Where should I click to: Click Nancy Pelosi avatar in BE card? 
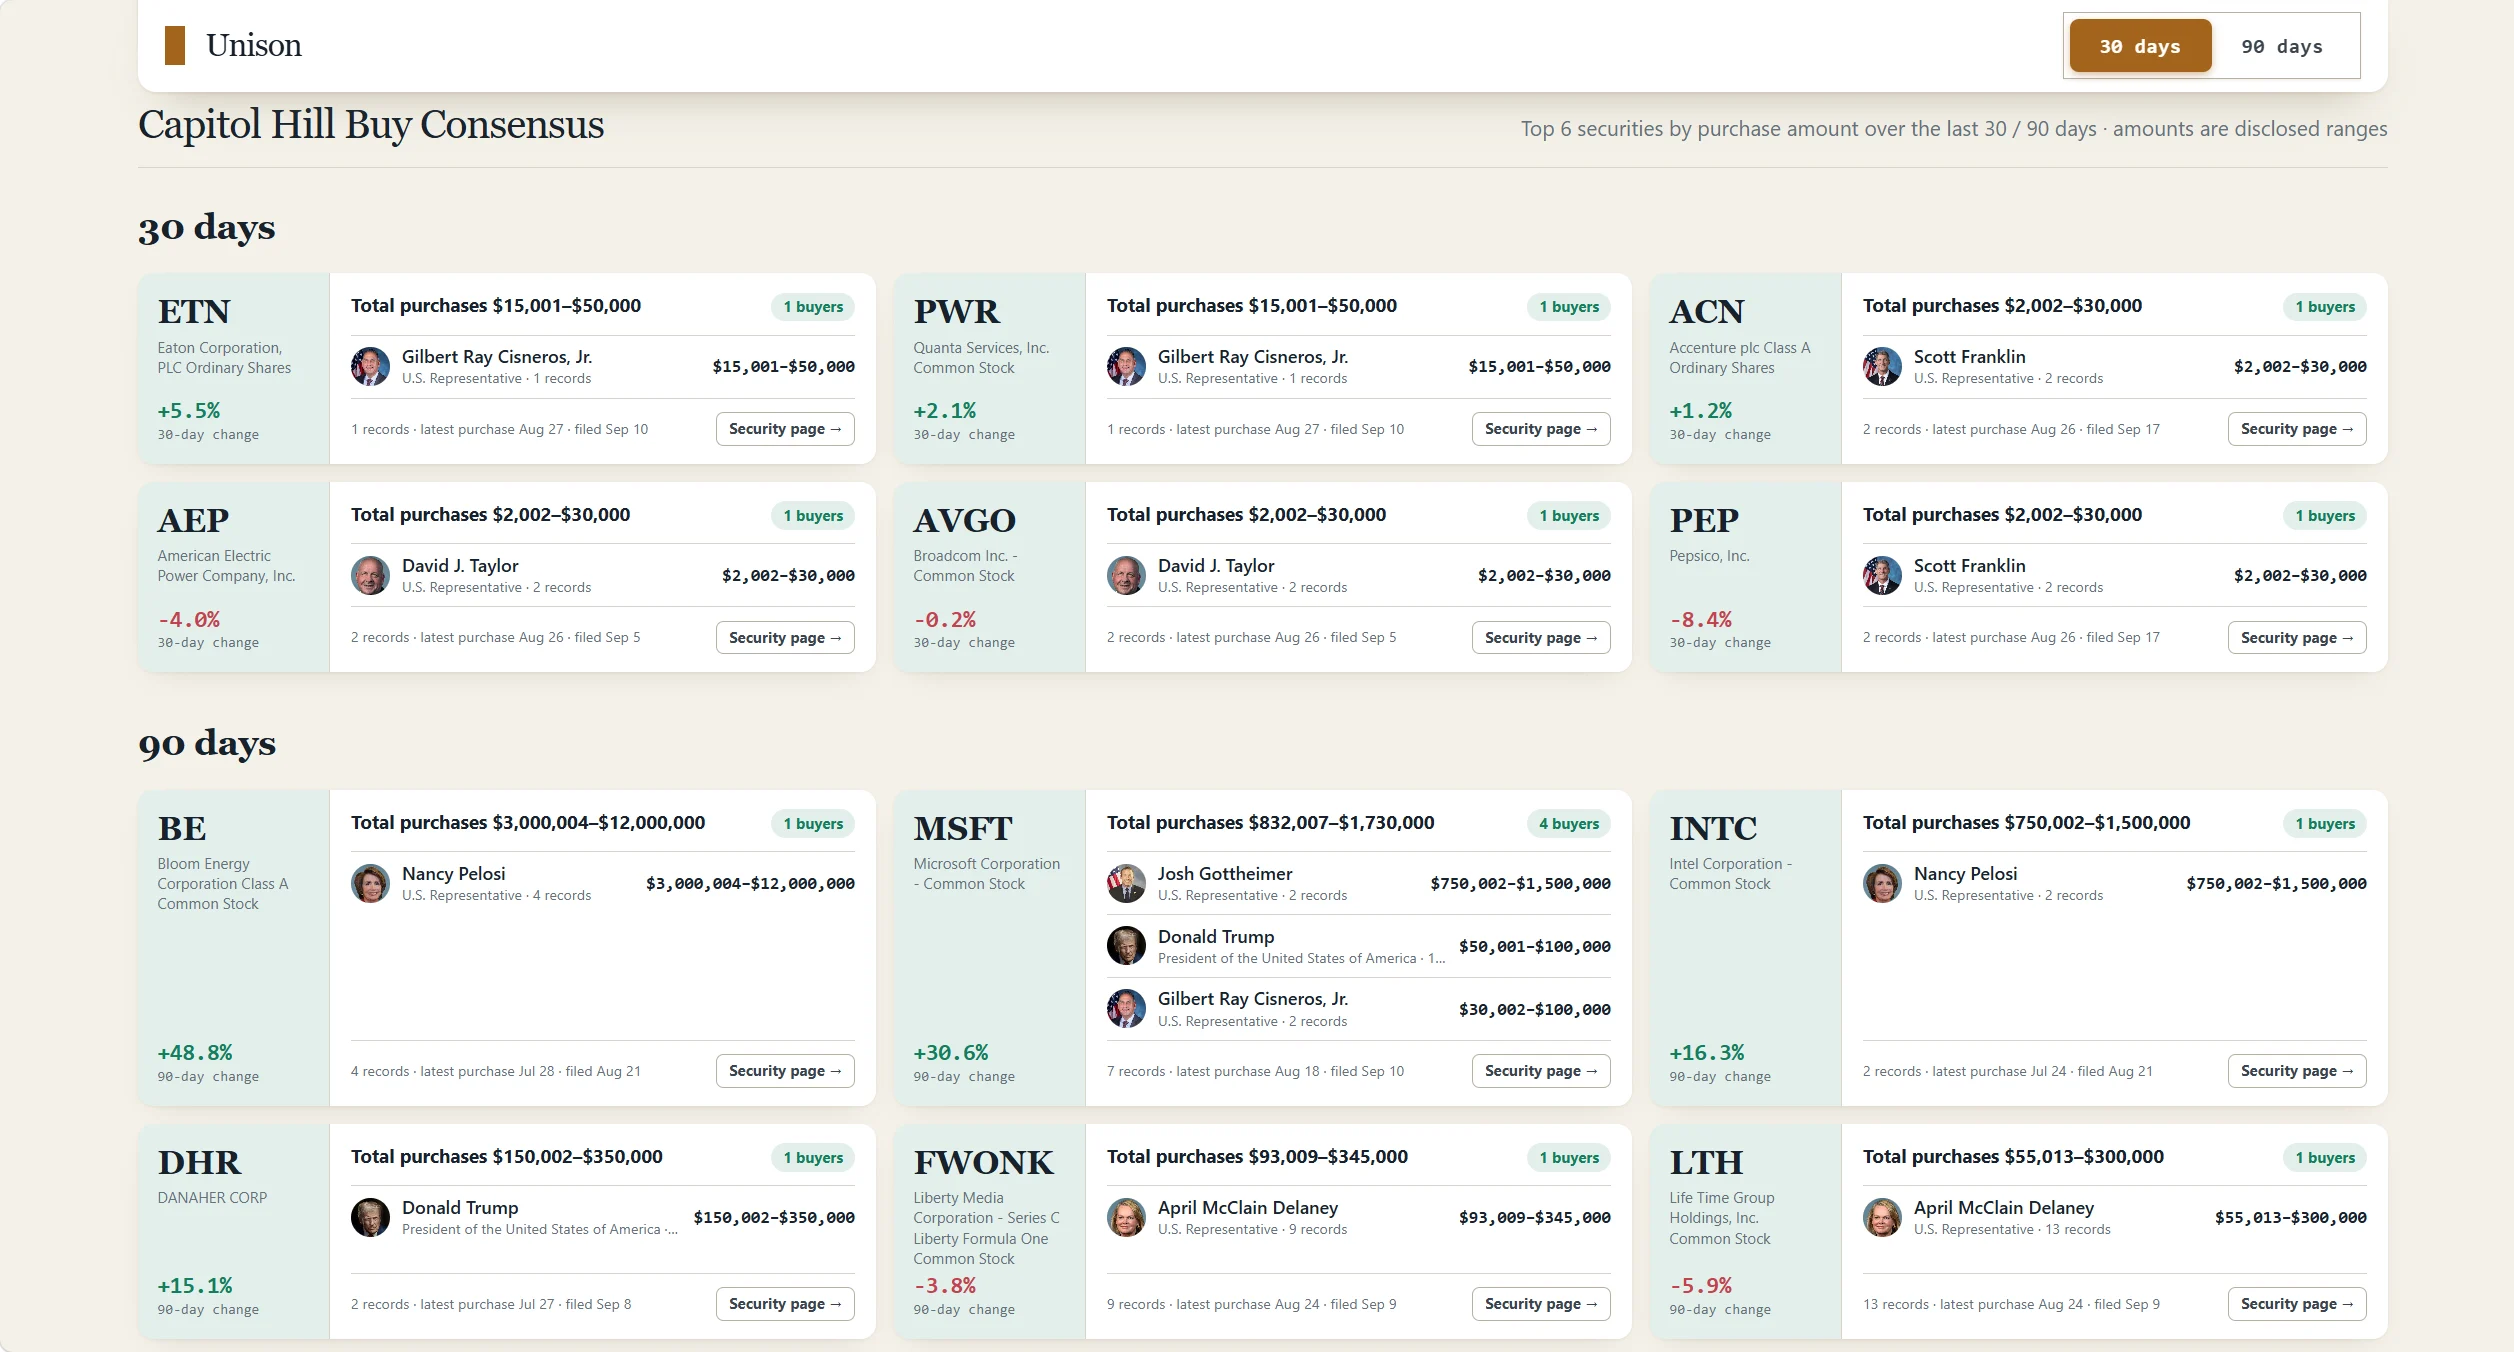[370, 884]
